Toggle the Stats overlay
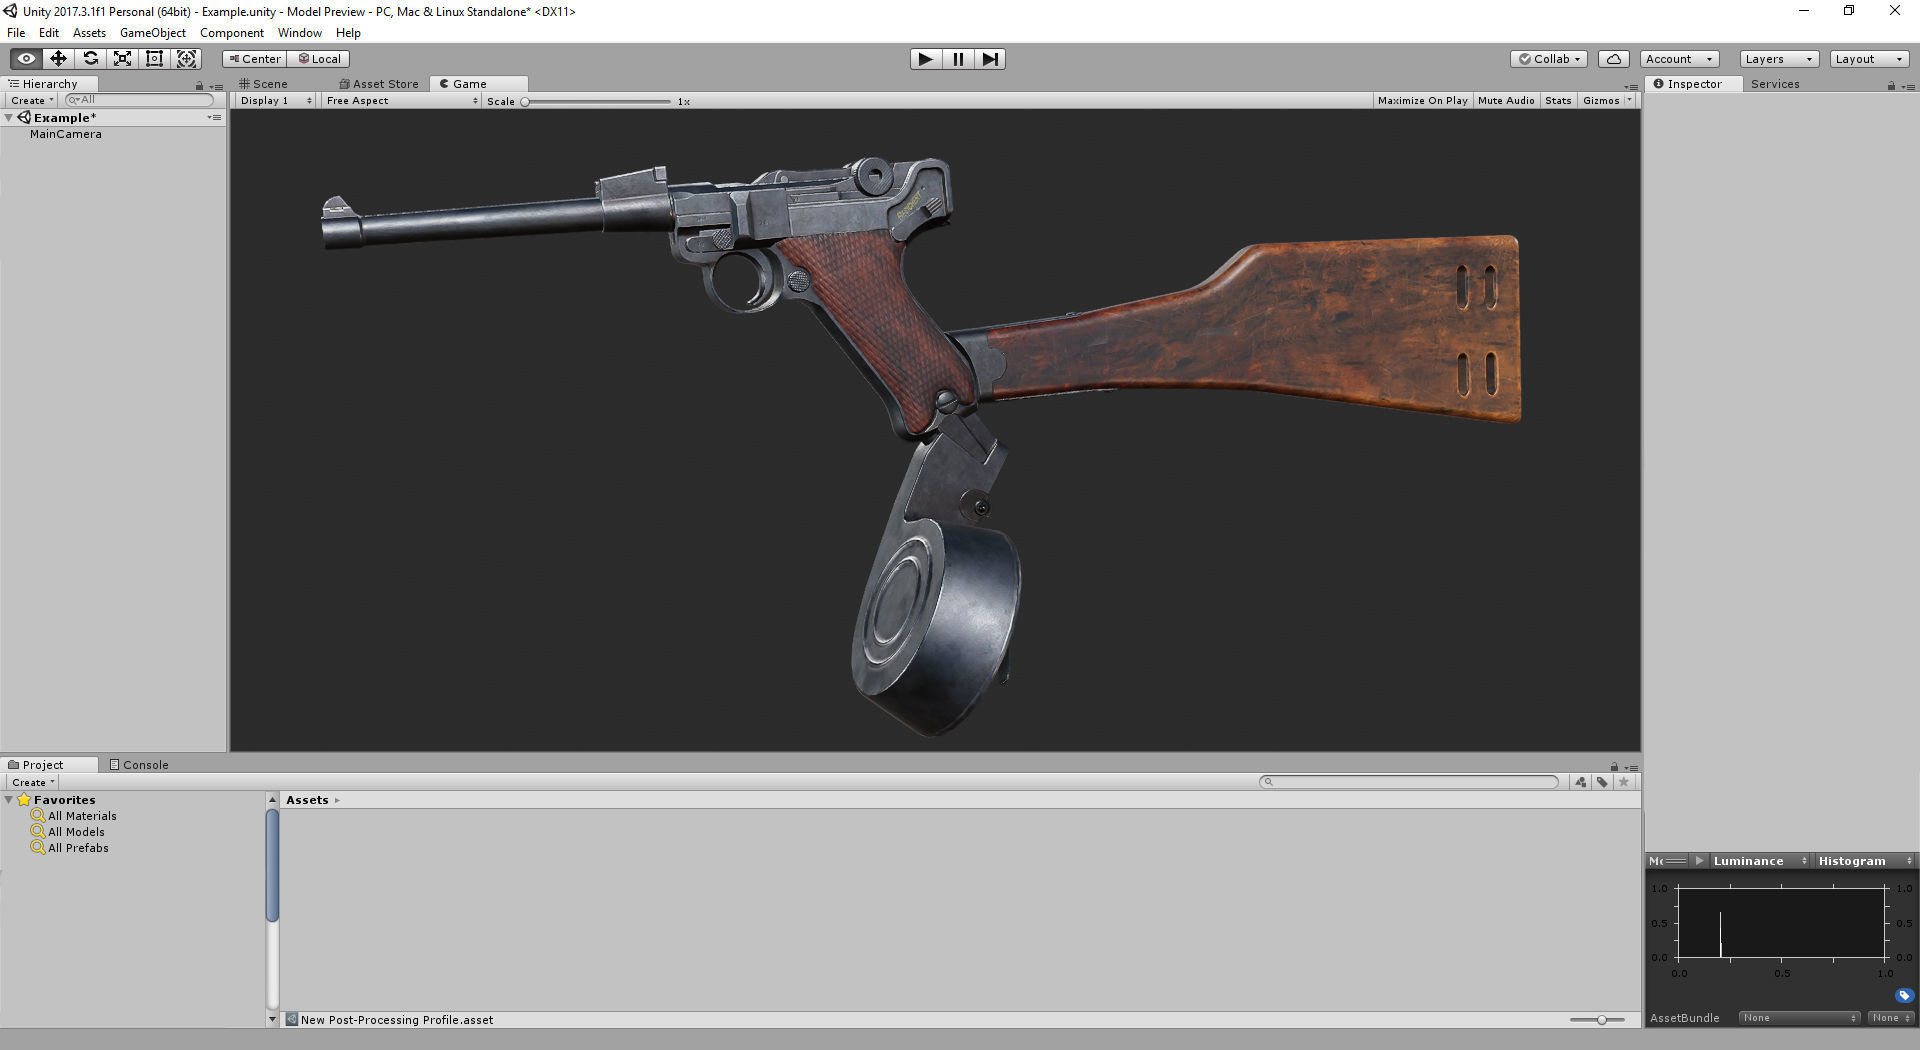The image size is (1920, 1050). pos(1558,101)
